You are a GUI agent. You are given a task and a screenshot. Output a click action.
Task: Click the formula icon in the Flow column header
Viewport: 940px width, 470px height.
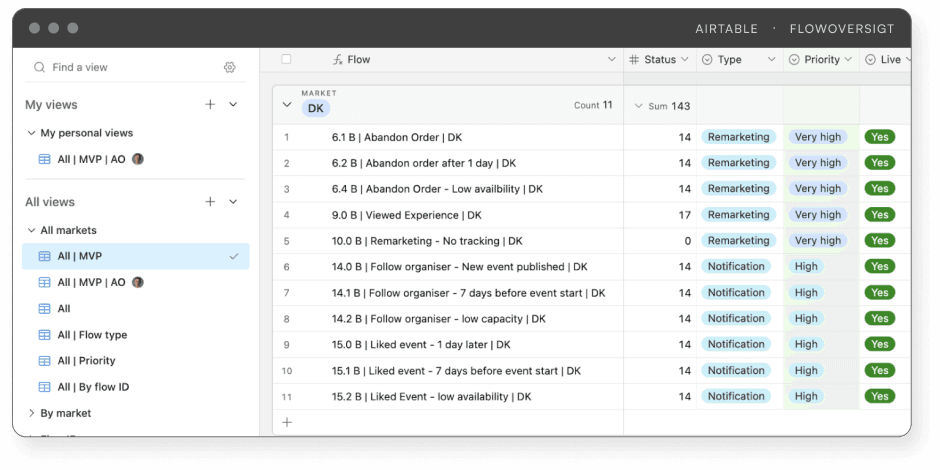click(x=338, y=59)
